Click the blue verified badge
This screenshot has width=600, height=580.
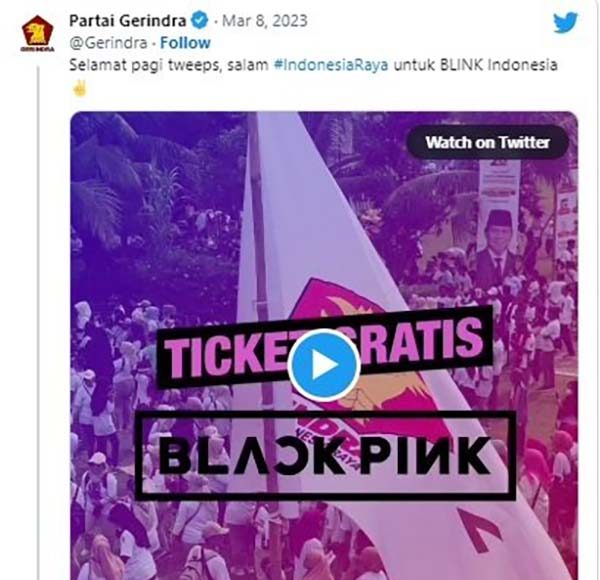pos(199,20)
